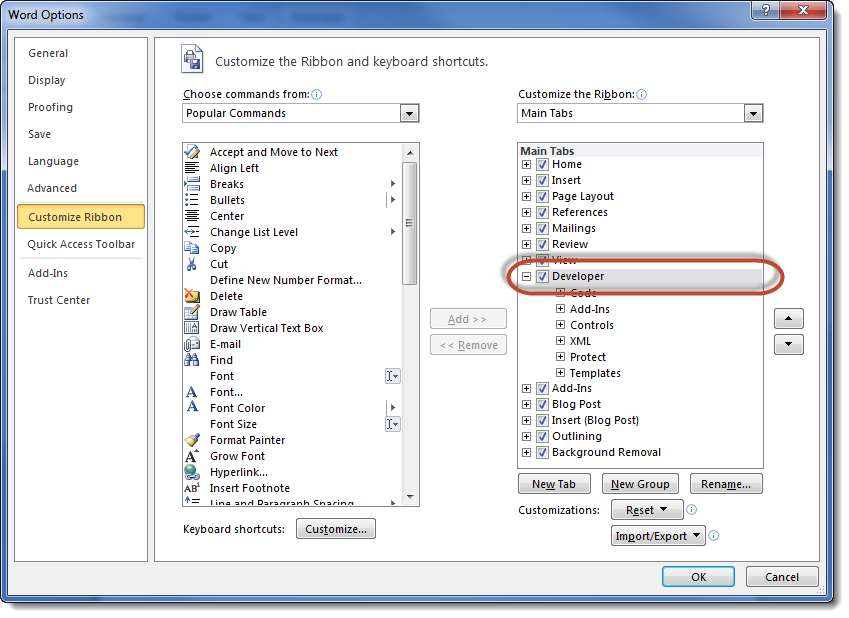Expand the Controls group under Developer

coord(561,325)
